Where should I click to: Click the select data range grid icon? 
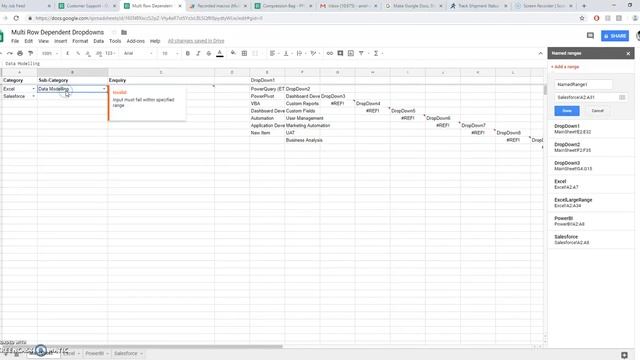pos(622,98)
